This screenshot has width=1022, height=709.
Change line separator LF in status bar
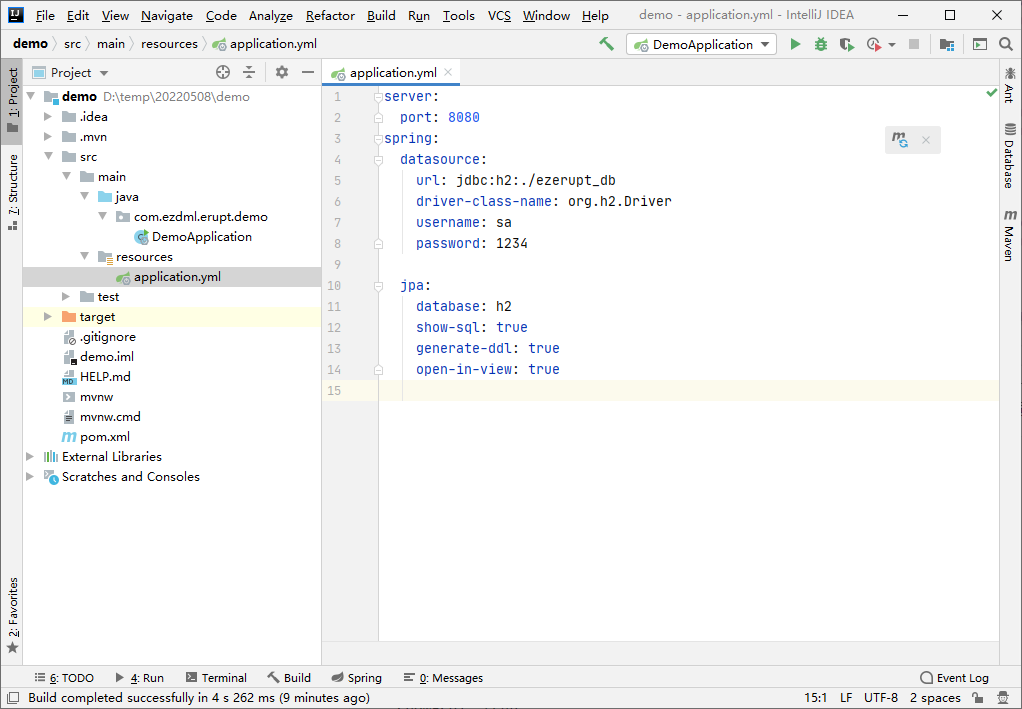click(x=846, y=698)
